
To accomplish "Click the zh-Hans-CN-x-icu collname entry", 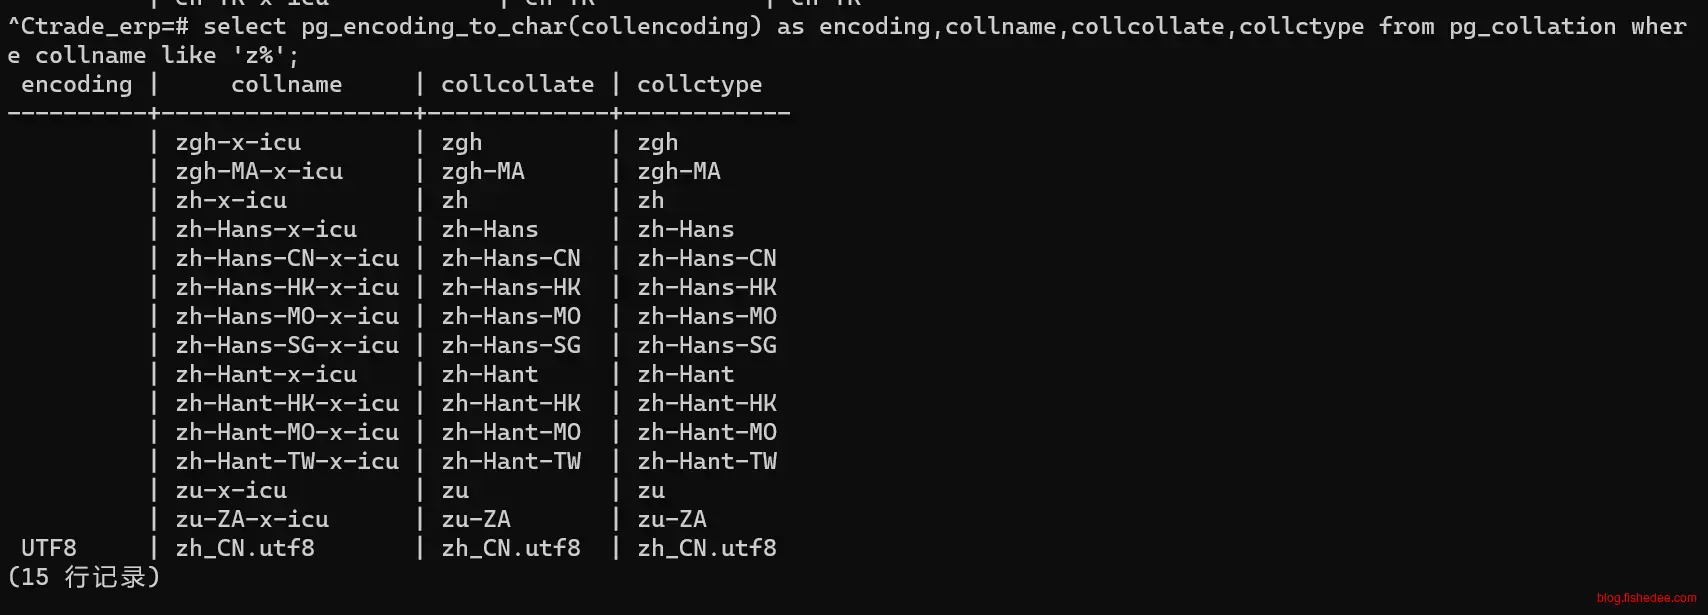I will click(x=287, y=259).
